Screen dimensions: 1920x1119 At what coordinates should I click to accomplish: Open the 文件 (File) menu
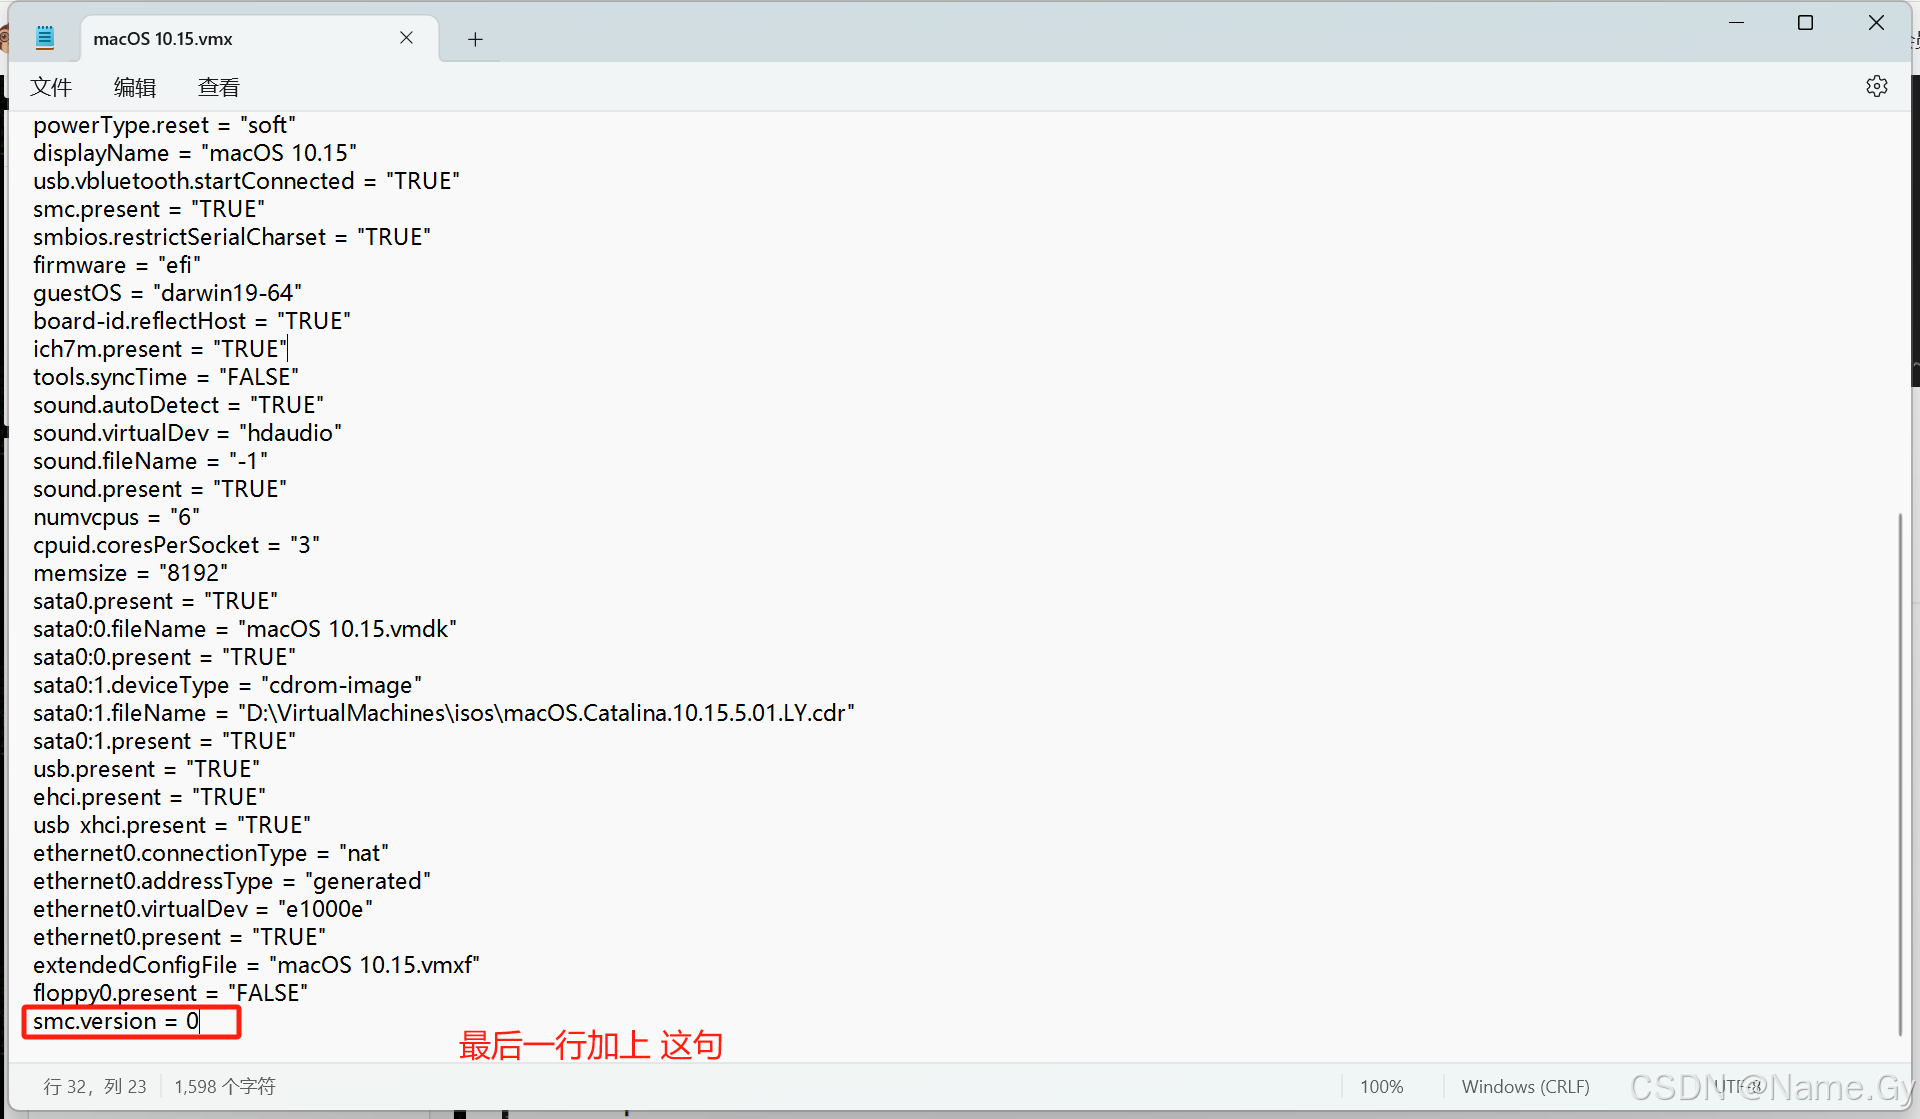[x=51, y=87]
